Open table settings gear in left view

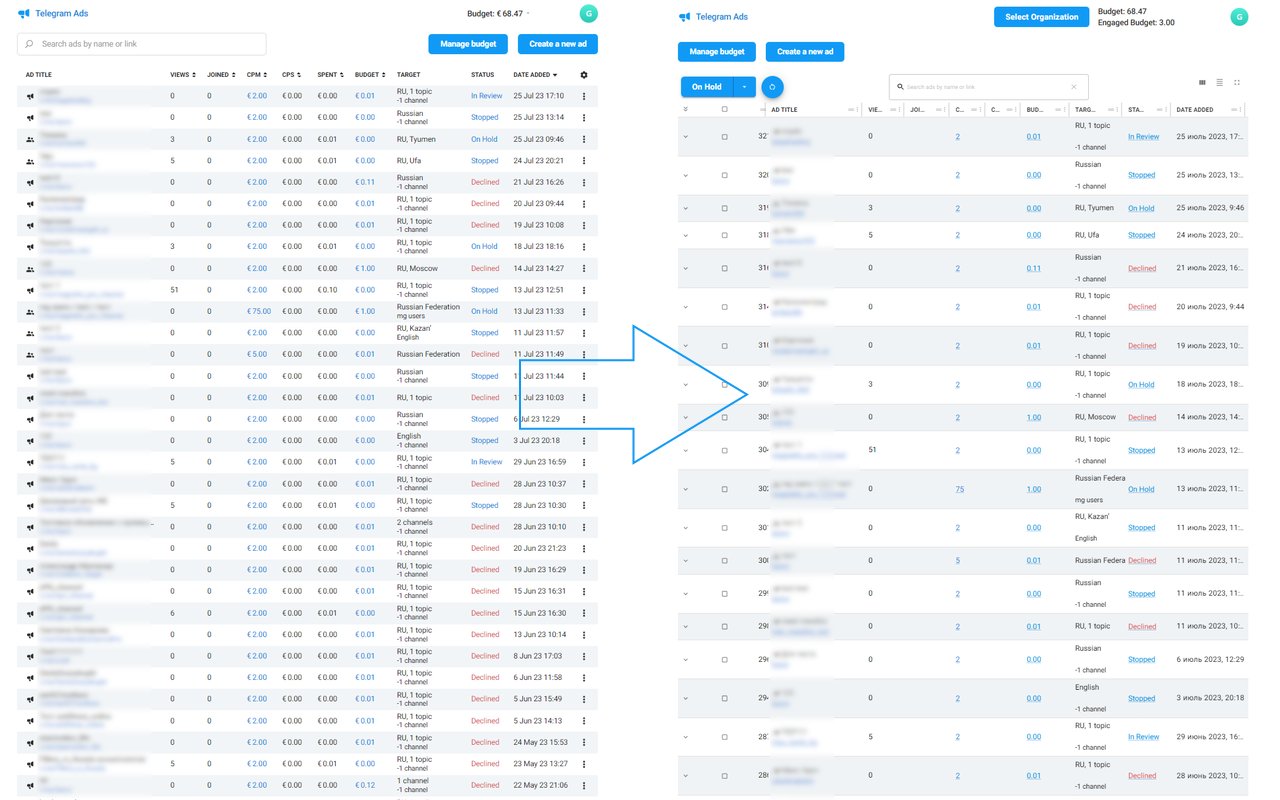point(584,75)
